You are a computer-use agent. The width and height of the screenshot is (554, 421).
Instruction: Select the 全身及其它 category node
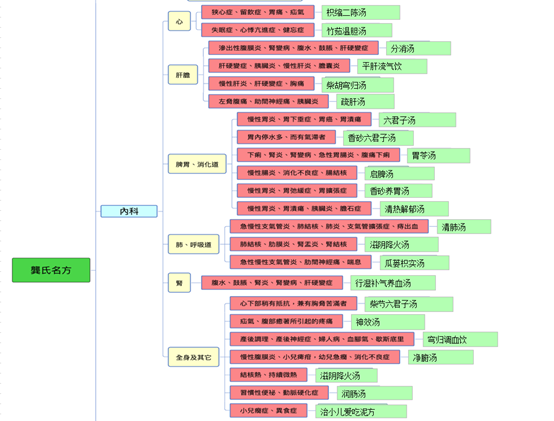click(x=194, y=357)
